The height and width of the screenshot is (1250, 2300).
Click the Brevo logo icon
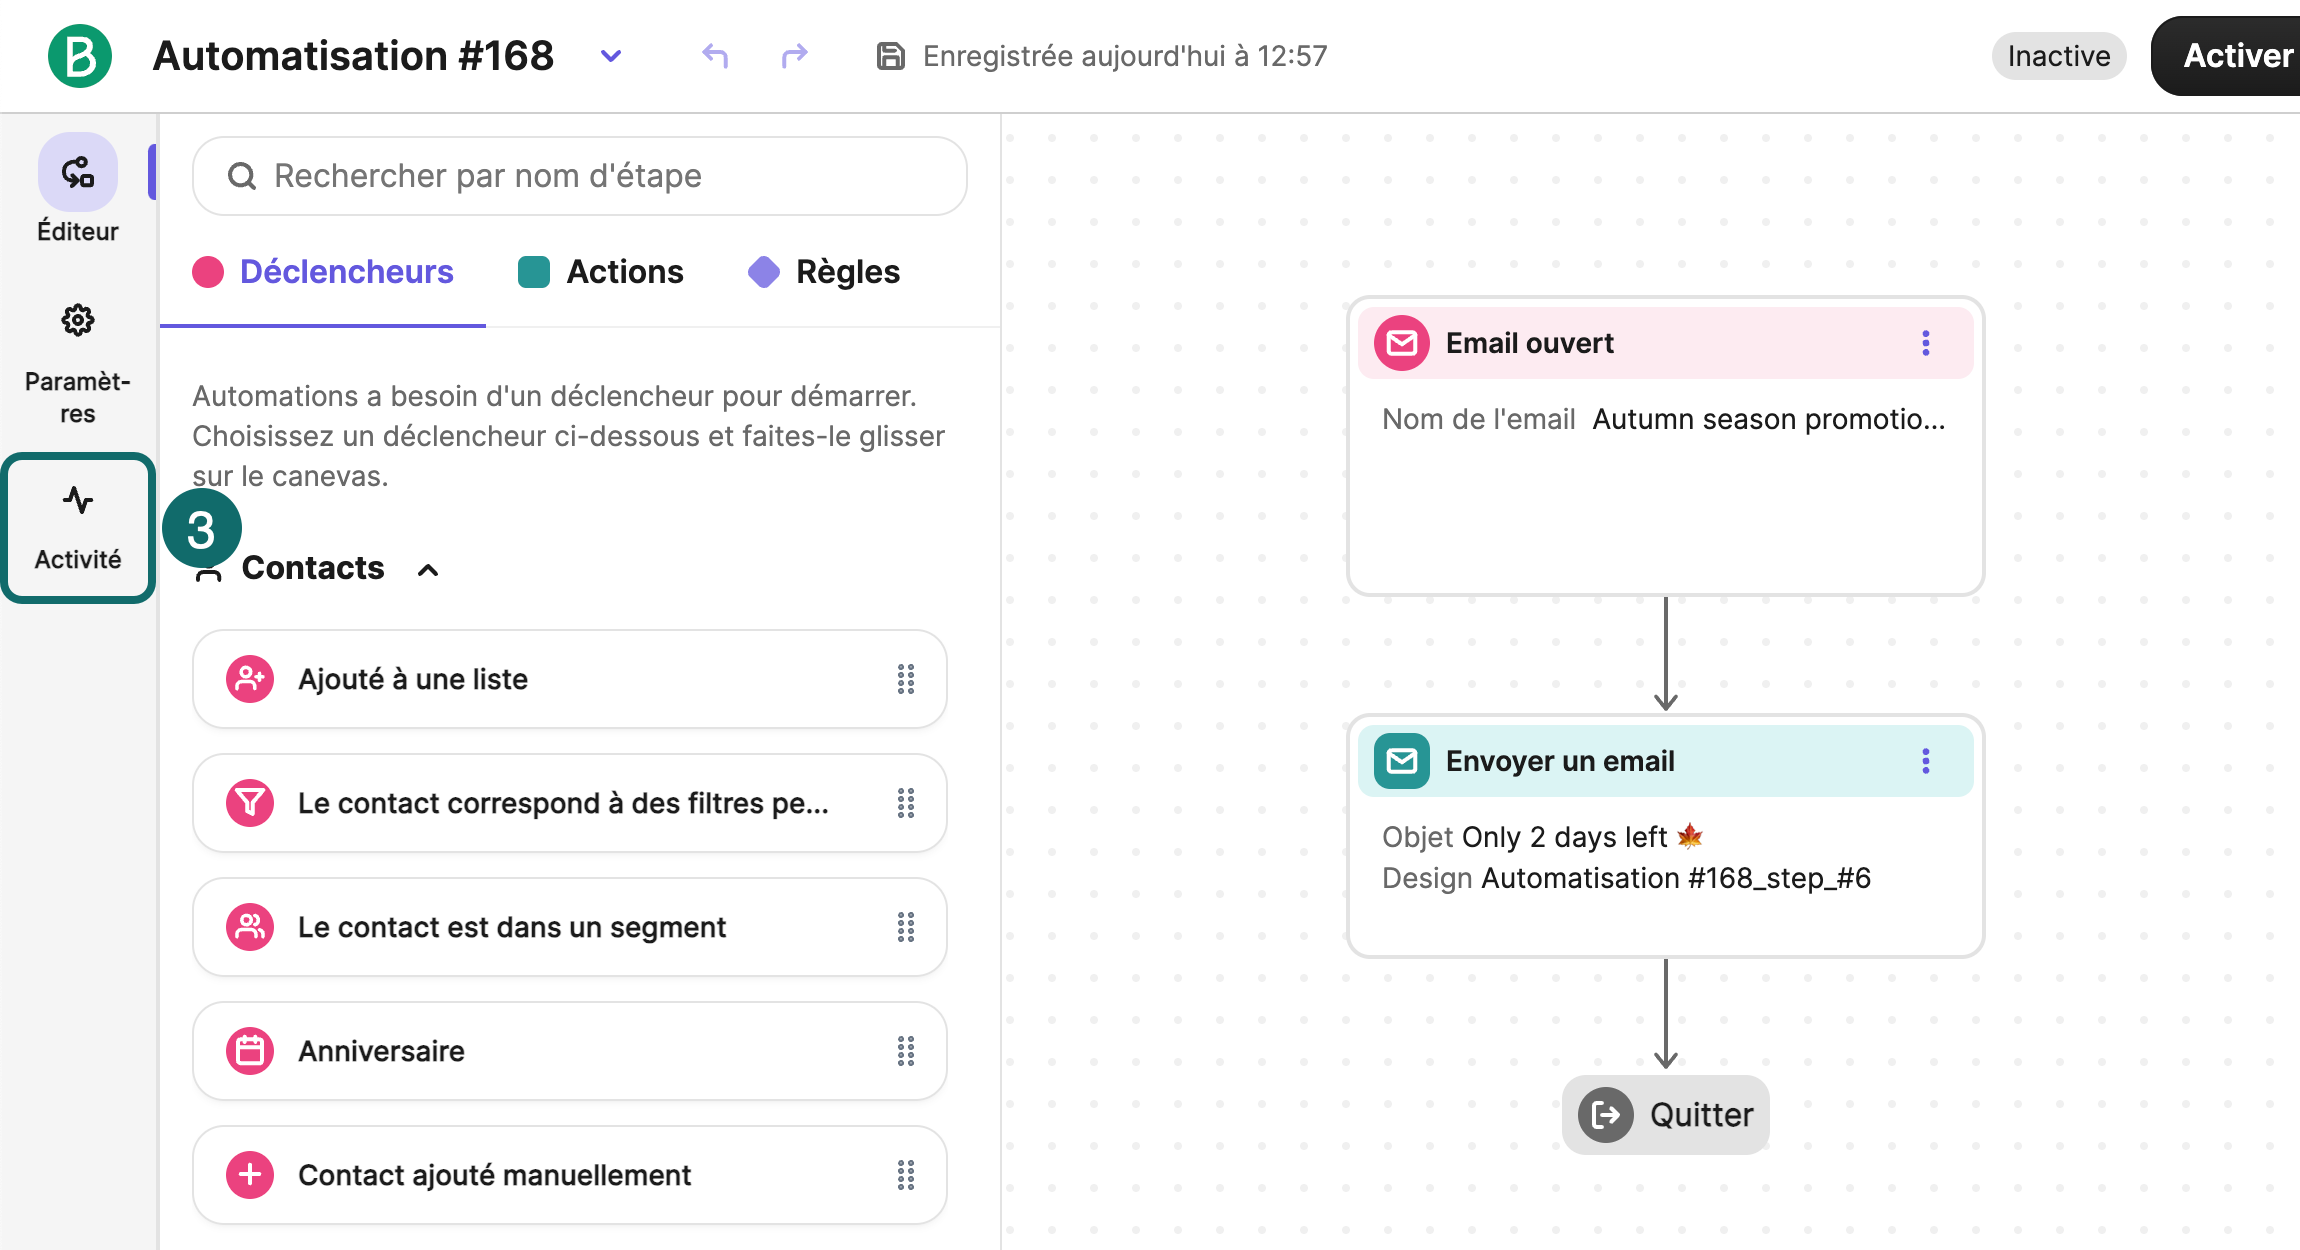(80, 56)
